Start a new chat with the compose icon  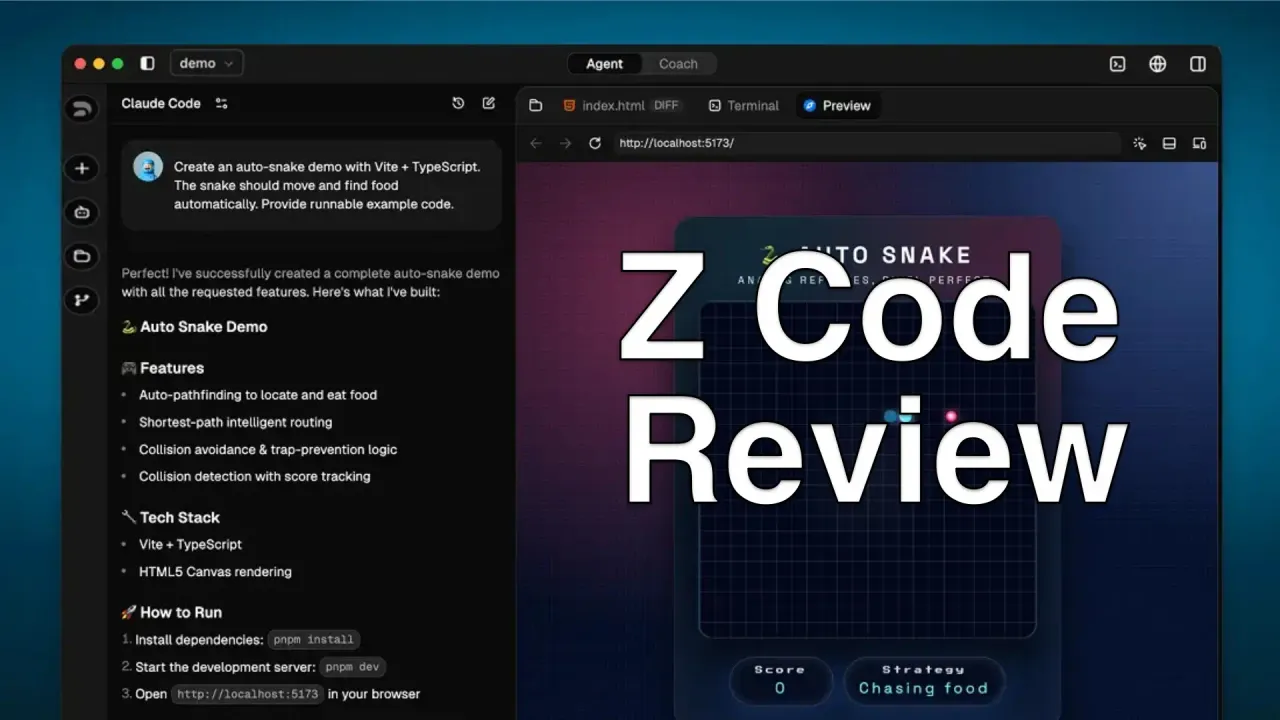coord(488,102)
